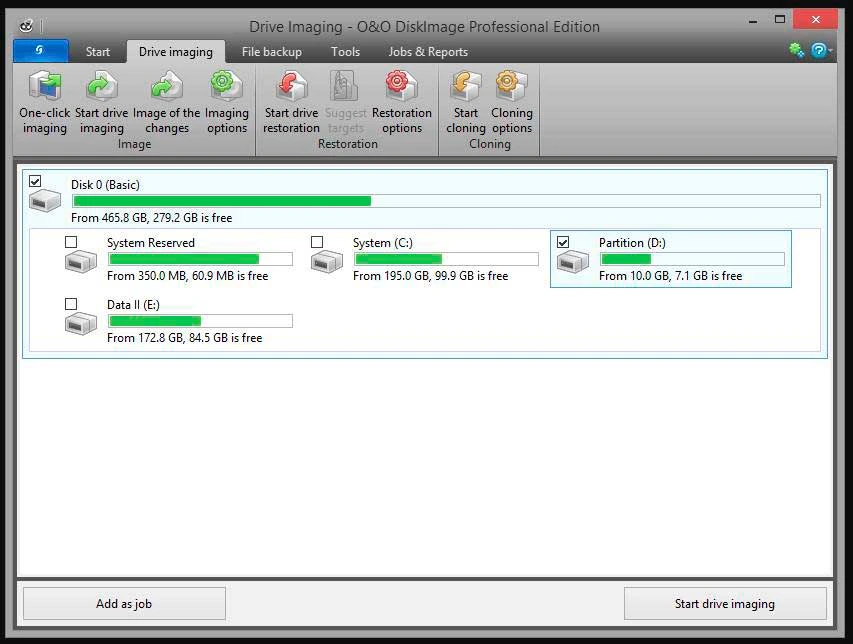
Task: Click the green settings gear icon
Action: [x=796, y=51]
